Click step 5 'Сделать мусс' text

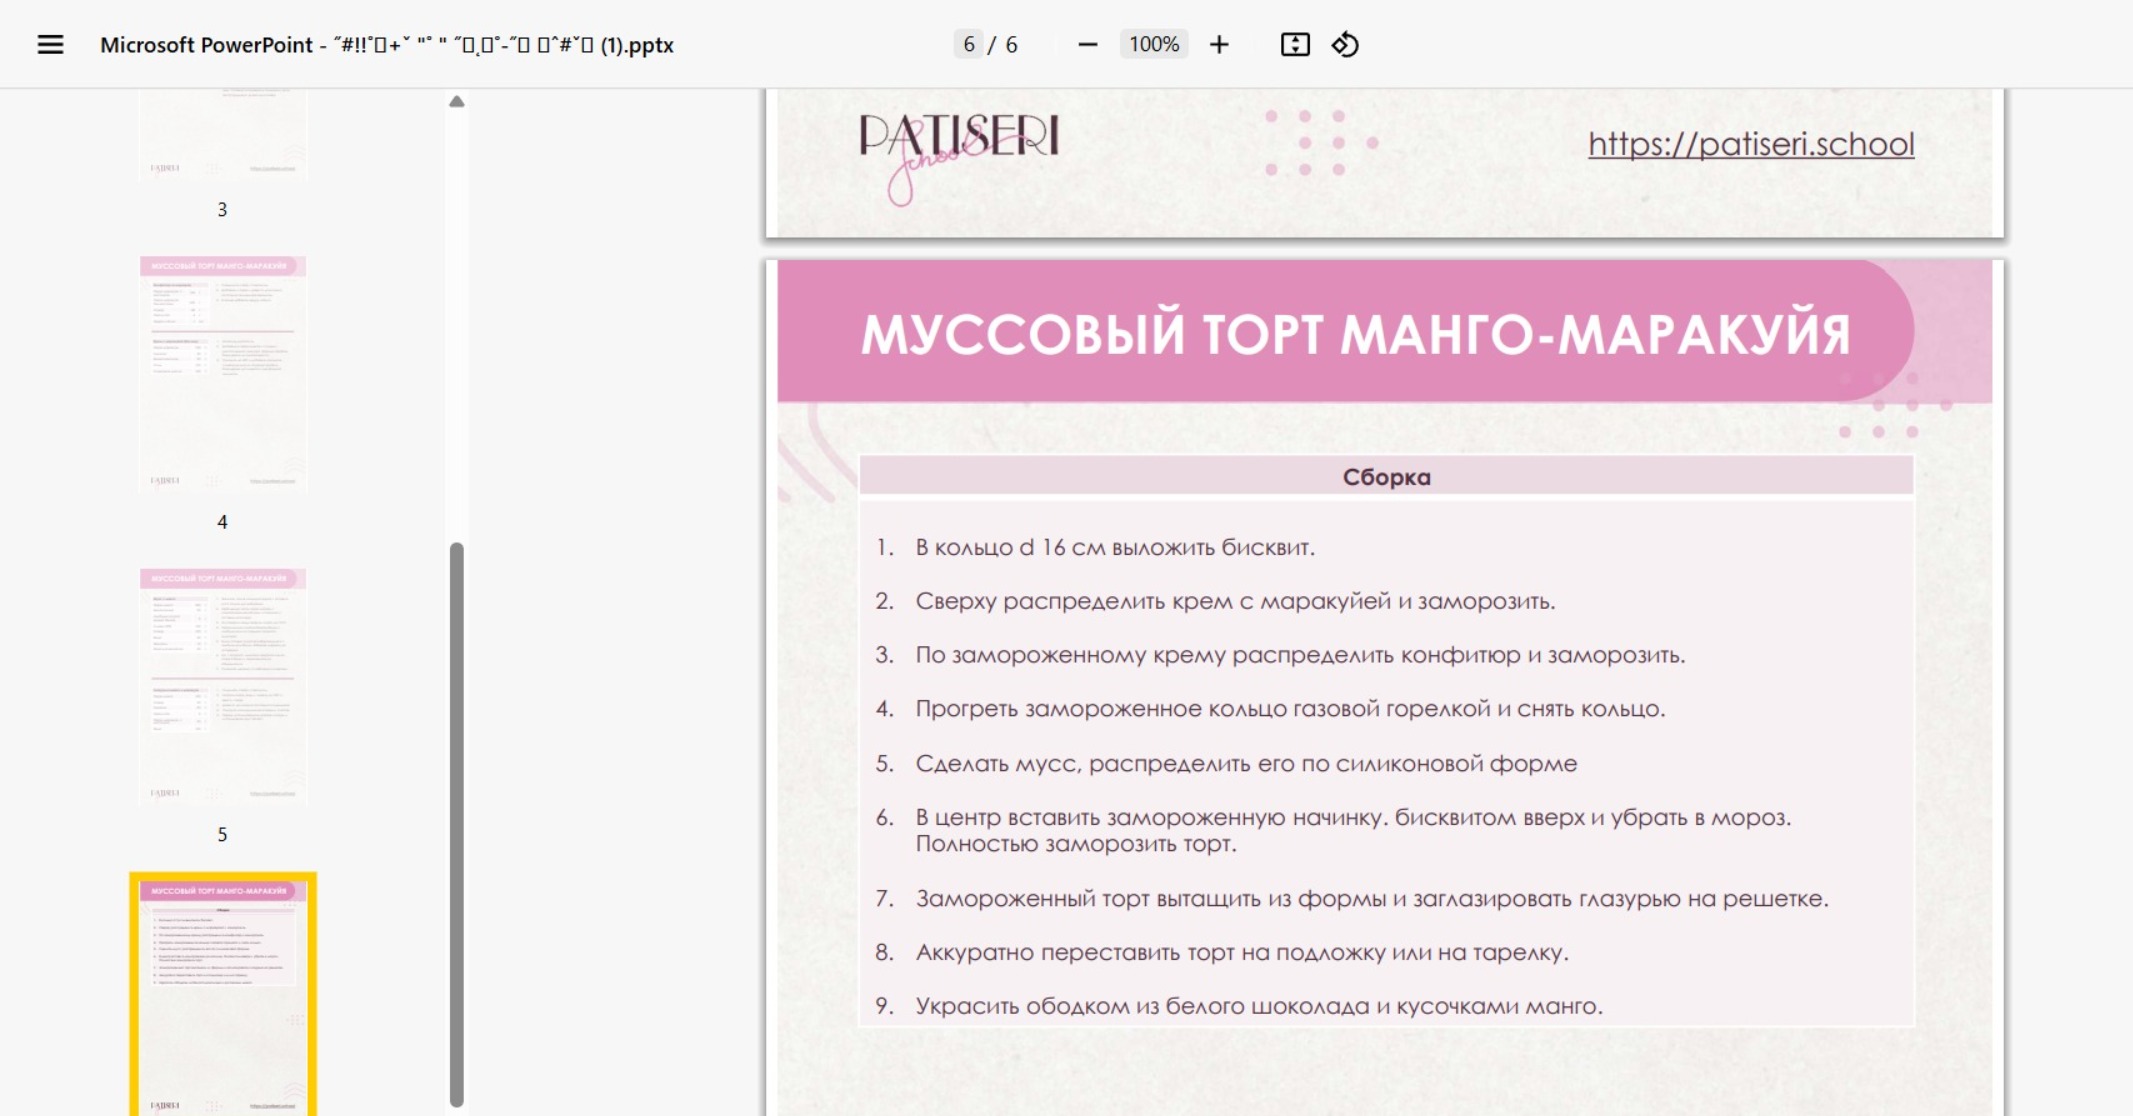(x=1246, y=765)
